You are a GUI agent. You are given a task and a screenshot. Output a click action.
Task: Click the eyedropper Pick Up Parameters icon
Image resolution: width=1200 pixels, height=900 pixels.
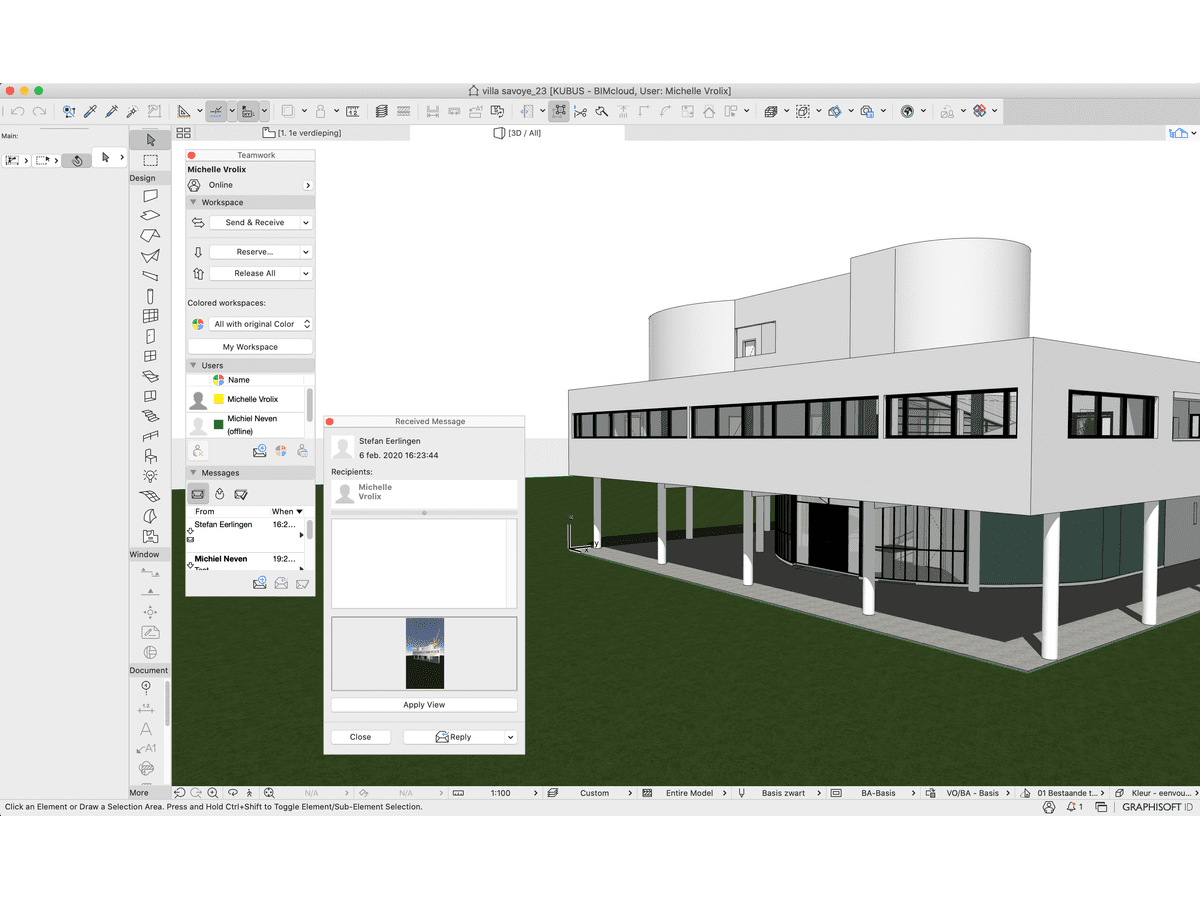click(x=90, y=111)
